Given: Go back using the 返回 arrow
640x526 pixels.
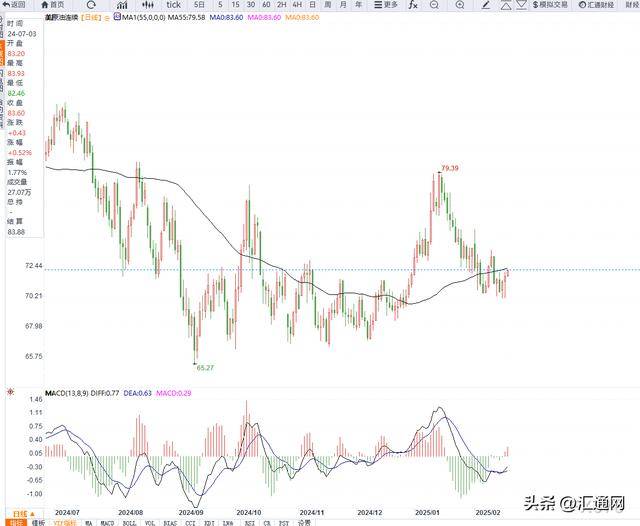Looking at the screenshot, I should coord(13,5).
